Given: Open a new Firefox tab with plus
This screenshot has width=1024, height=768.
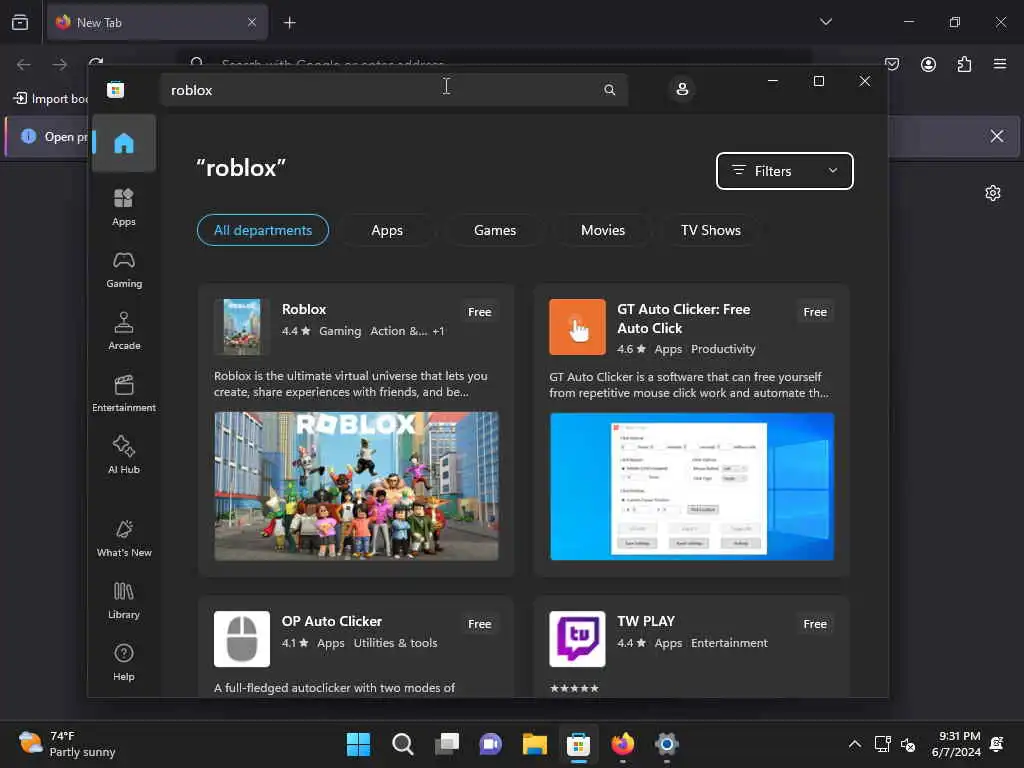Looking at the screenshot, I should click(x=289, y=23).
